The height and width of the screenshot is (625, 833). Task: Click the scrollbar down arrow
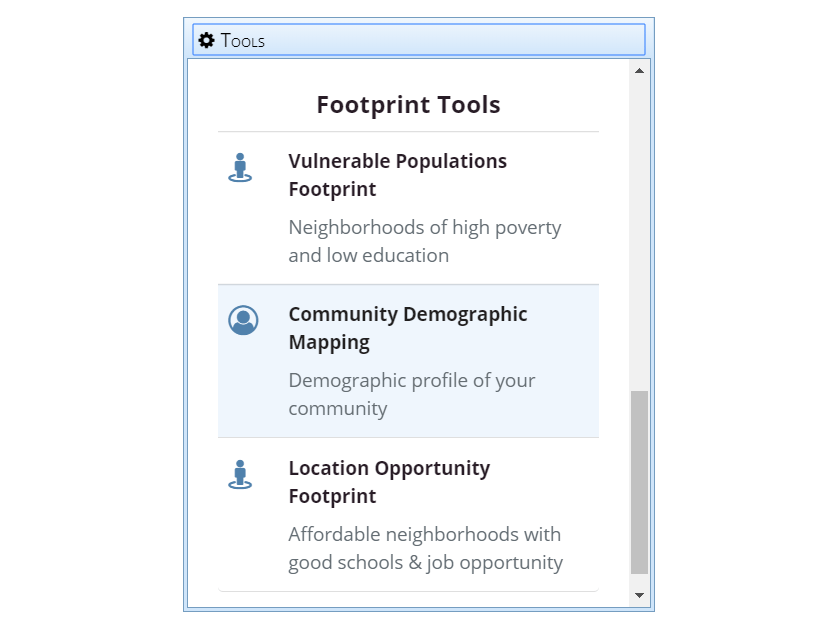pyautogui.click(x=639, y=595)
